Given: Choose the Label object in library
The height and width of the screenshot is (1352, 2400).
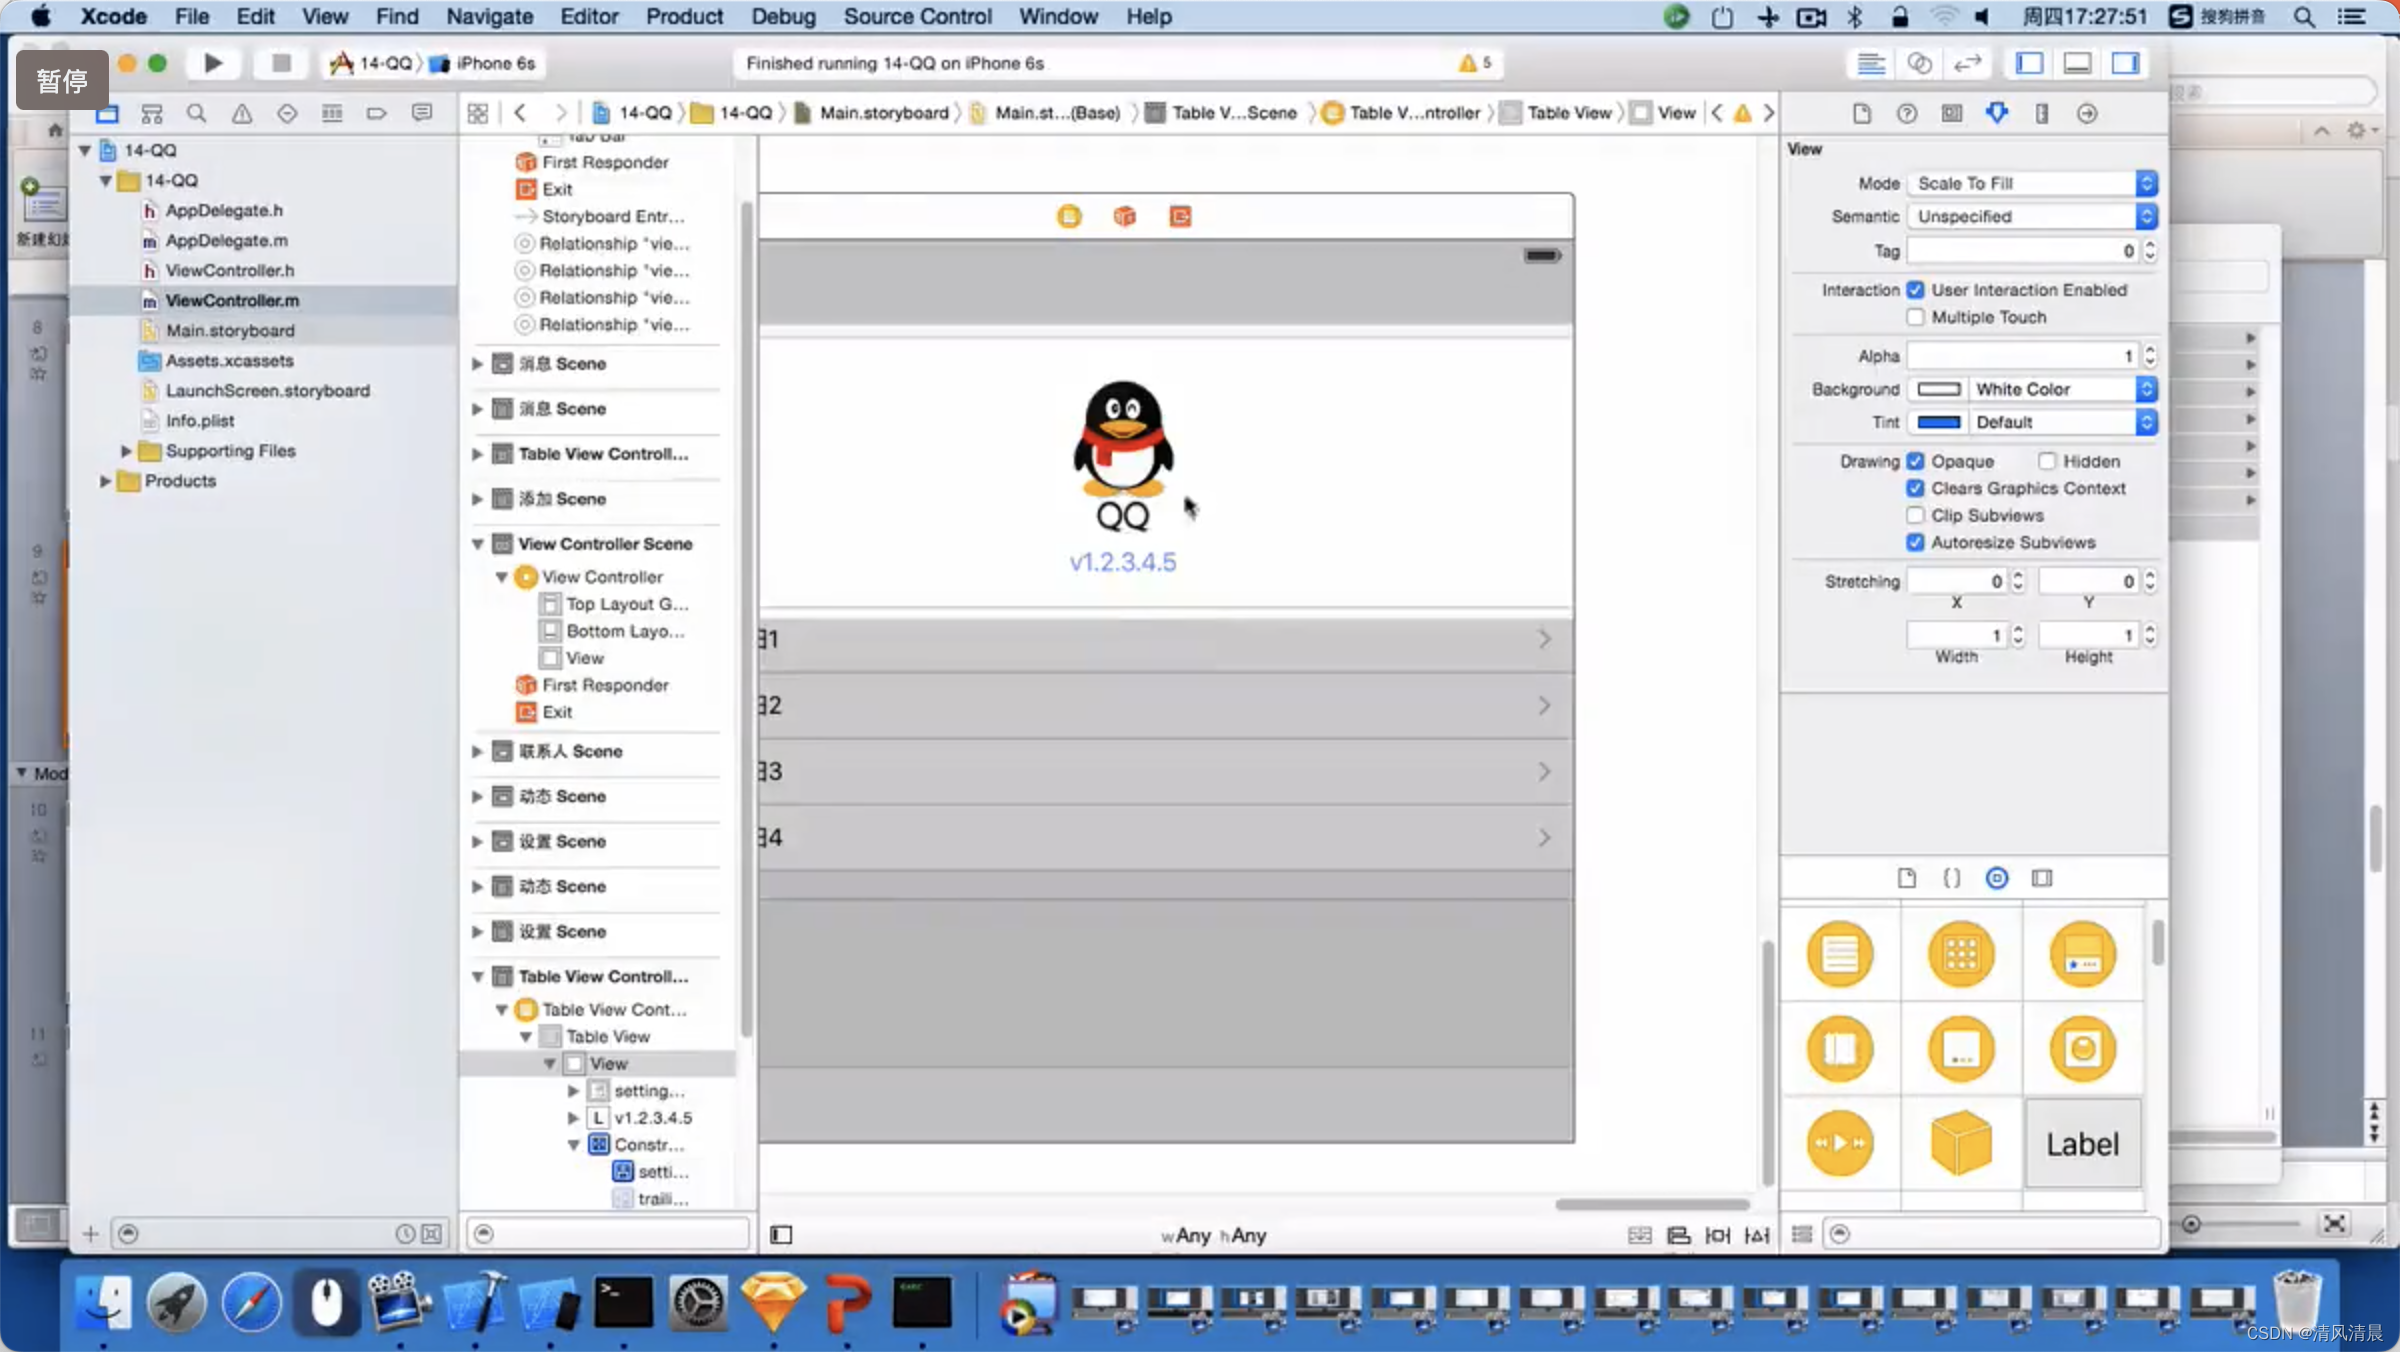Looking at the screenshot, I should (x=2083, y=1144).
